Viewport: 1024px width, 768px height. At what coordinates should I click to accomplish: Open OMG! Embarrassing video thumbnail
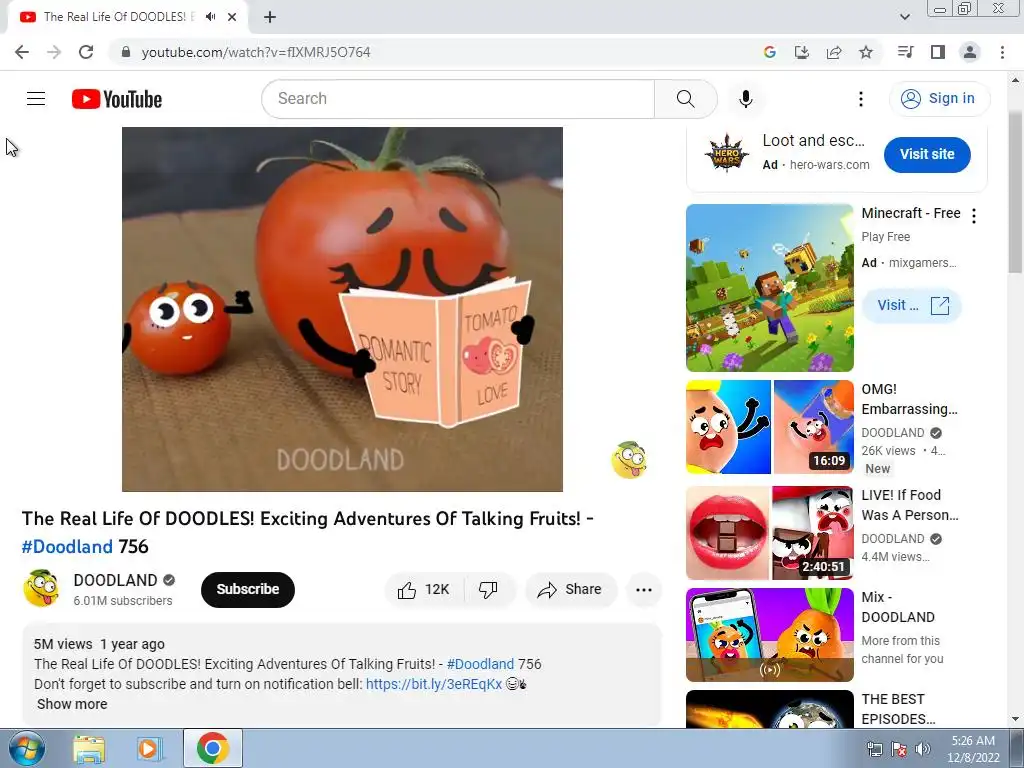coord(769,427)
